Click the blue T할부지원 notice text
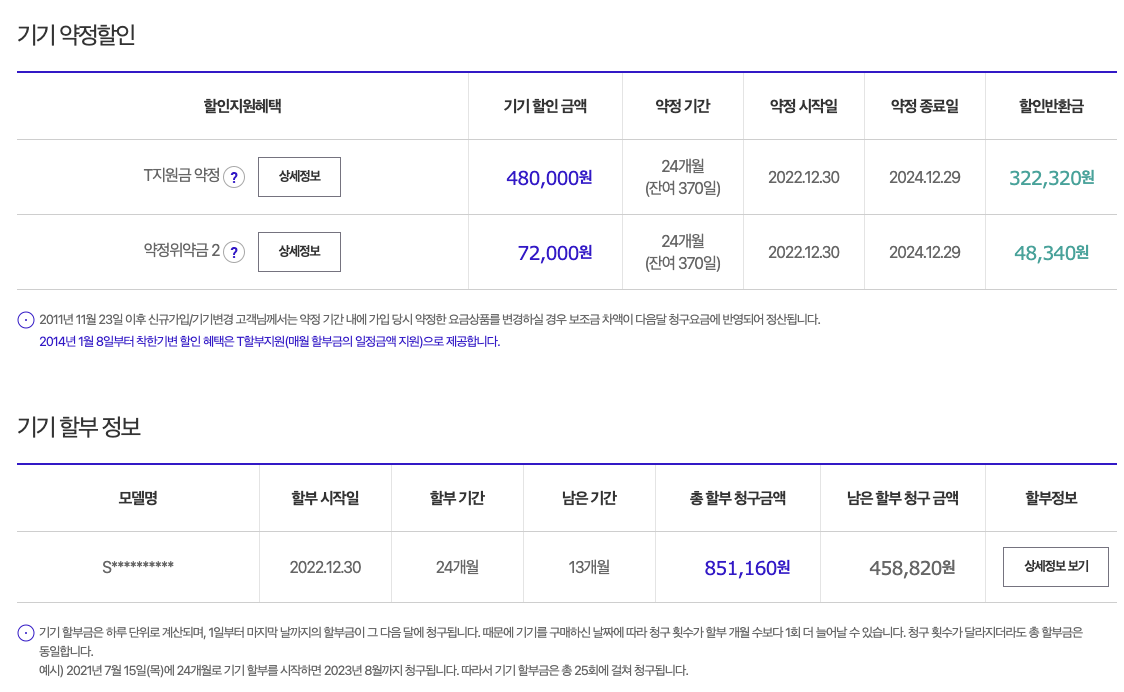1124x692 pixels. click(x=269, y=342)
